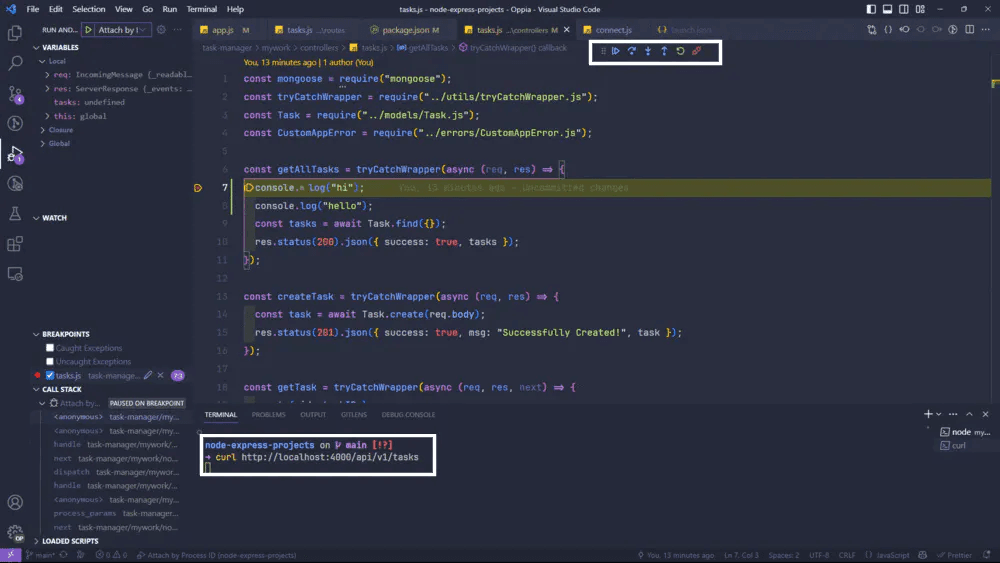Open the Terminal menu
This screenshot has width=1000, height=563.
coord(202,9)
